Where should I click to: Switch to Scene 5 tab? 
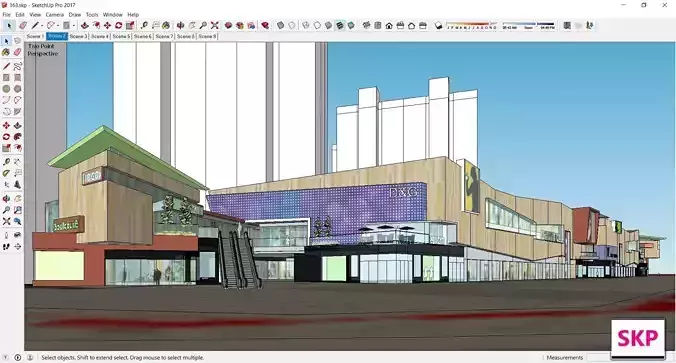click(x=122, y=37)
